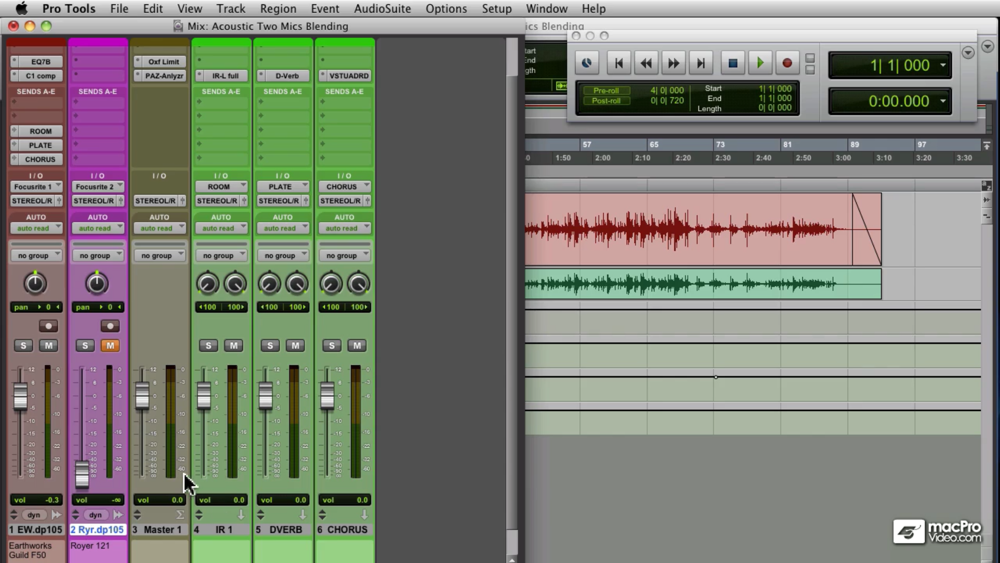Viewport: 1000px width, 563px height.
Task: Click the CHORUS right pan knob
Action: [x=358, y=284]
